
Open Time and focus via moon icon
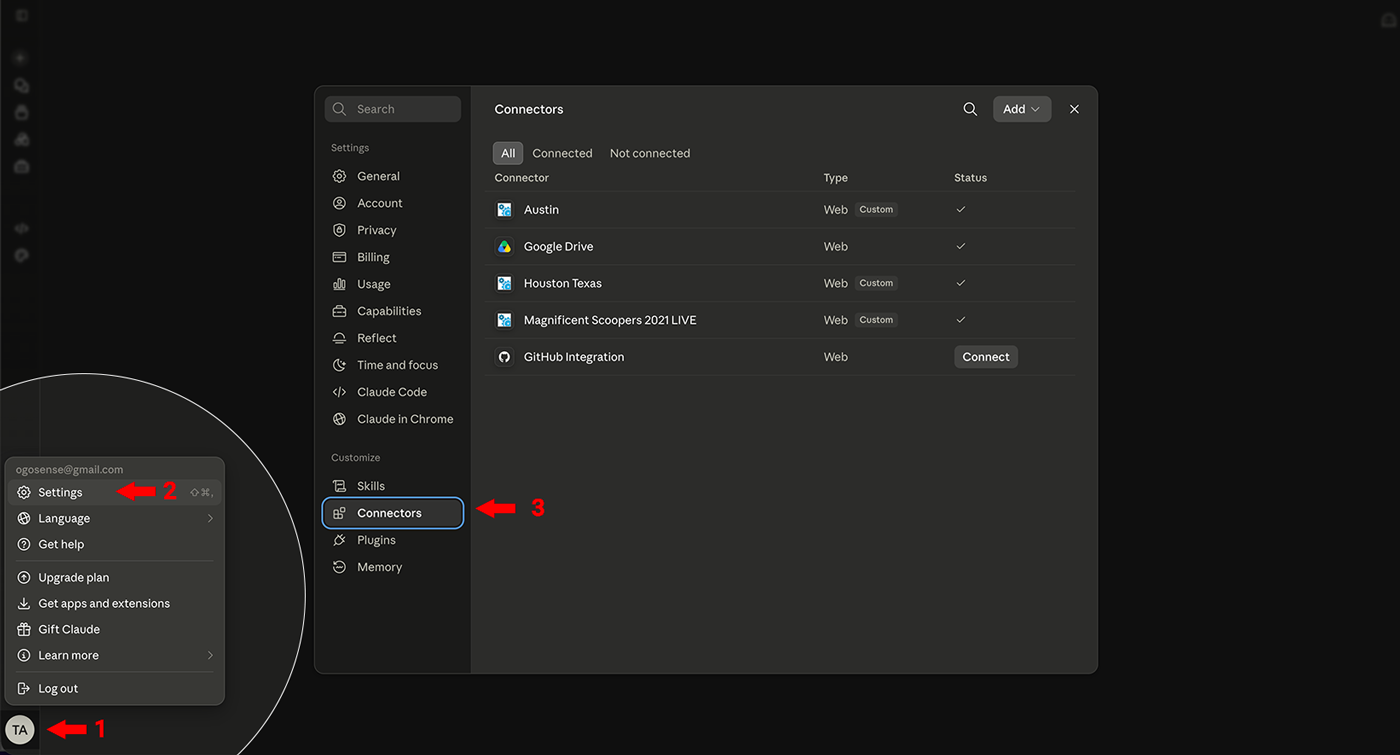[339, 365]
